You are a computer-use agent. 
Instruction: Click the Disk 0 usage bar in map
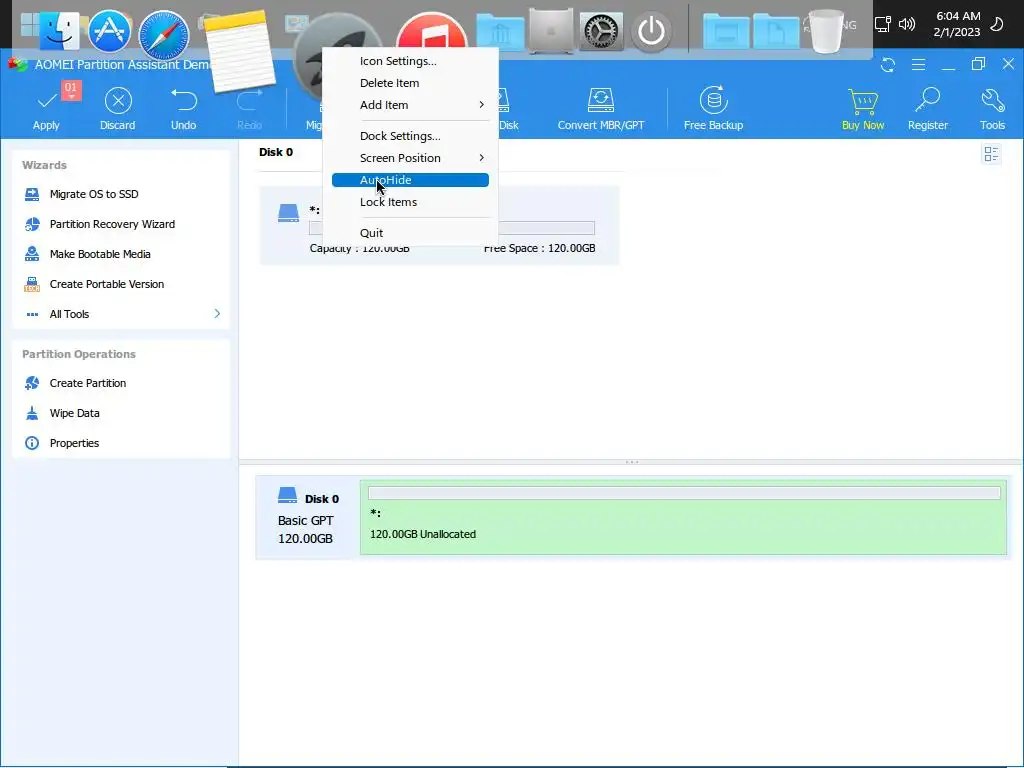[684, 493]
